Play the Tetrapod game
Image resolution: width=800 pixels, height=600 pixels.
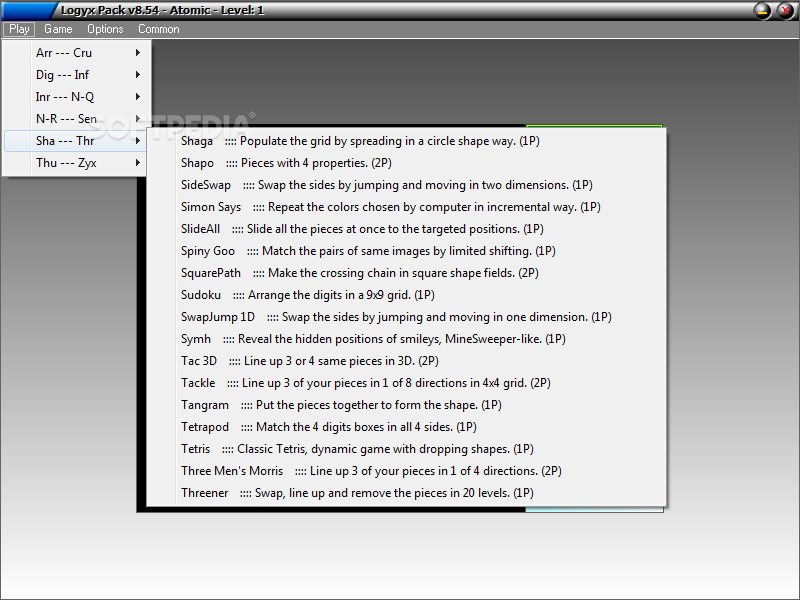[406, 426]
